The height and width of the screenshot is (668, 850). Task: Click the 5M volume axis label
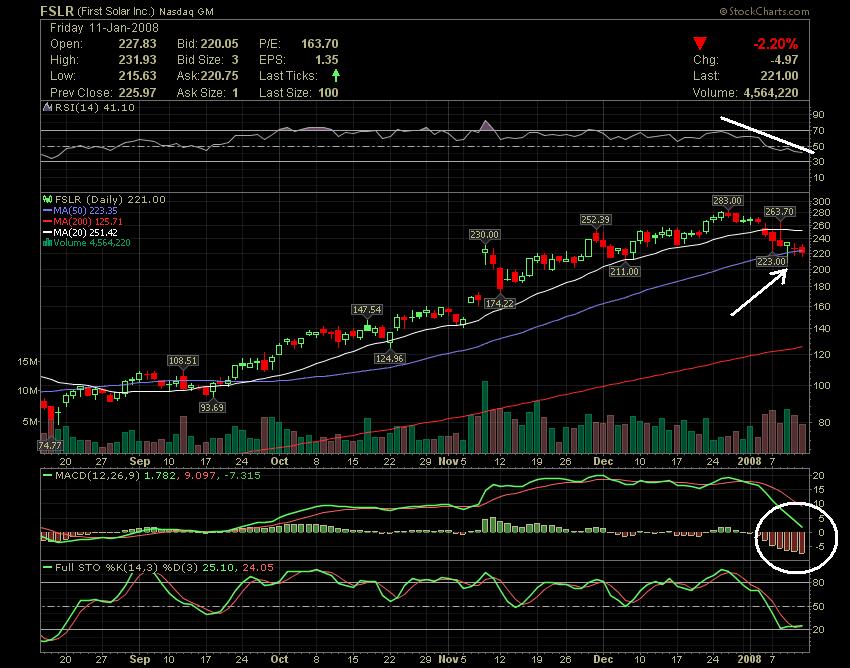pos(30,421)
